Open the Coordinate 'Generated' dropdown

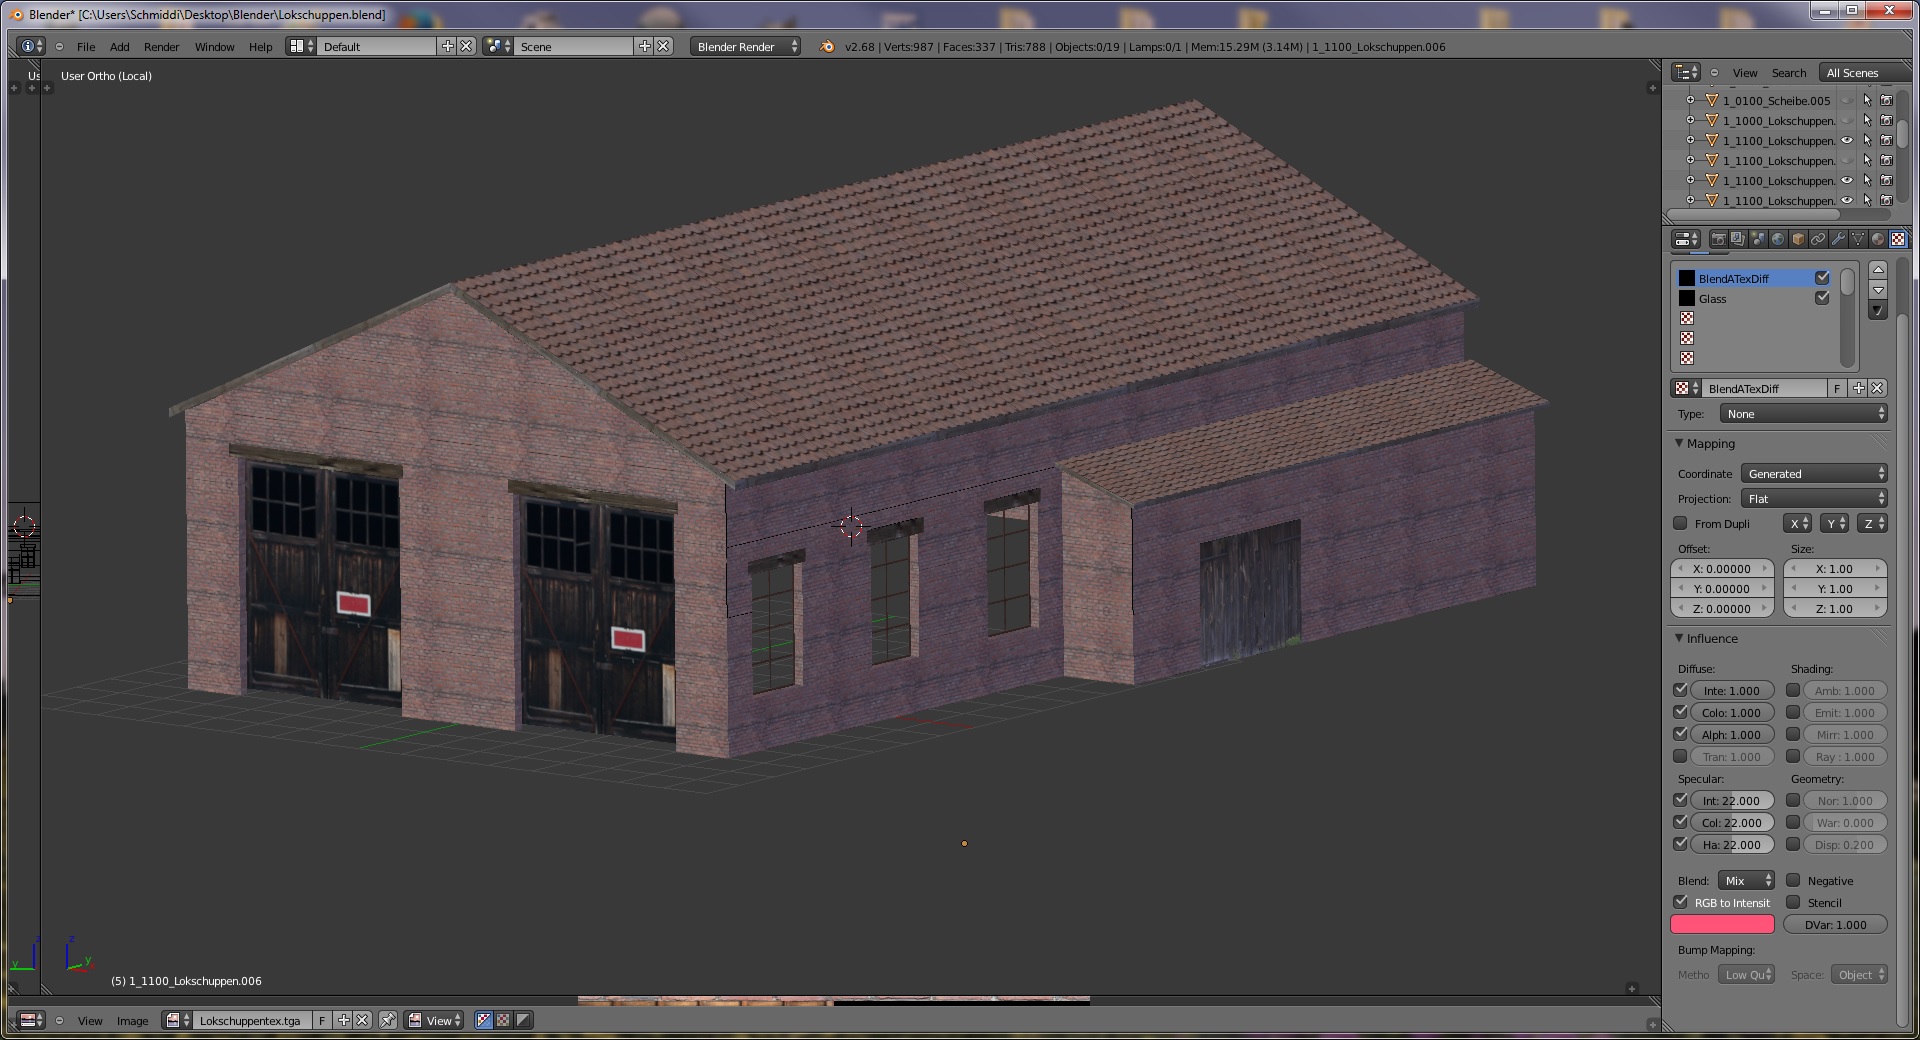(x=1814, y=474)
